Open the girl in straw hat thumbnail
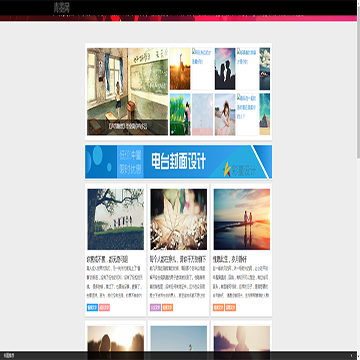The height and width of the screenshot is (360, 360). [225, 114]
